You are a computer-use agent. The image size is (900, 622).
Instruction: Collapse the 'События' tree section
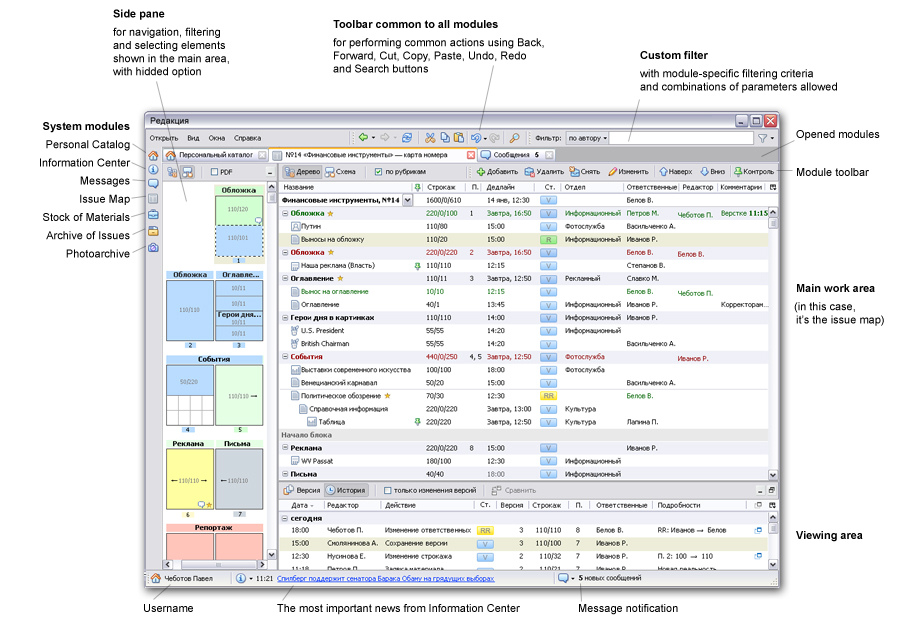285,356
